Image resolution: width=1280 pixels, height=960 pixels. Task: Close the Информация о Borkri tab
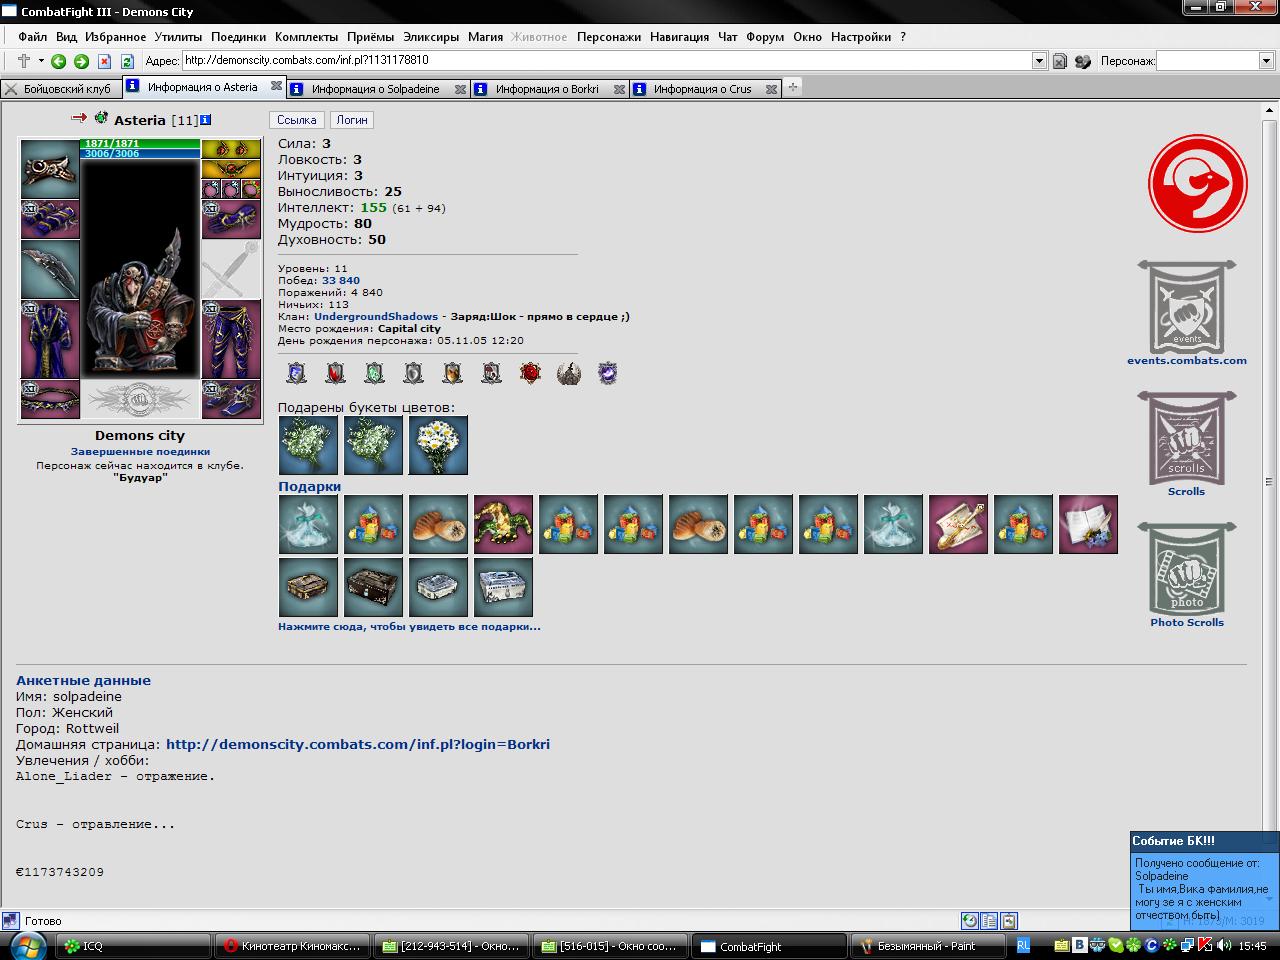coord(619,89)
